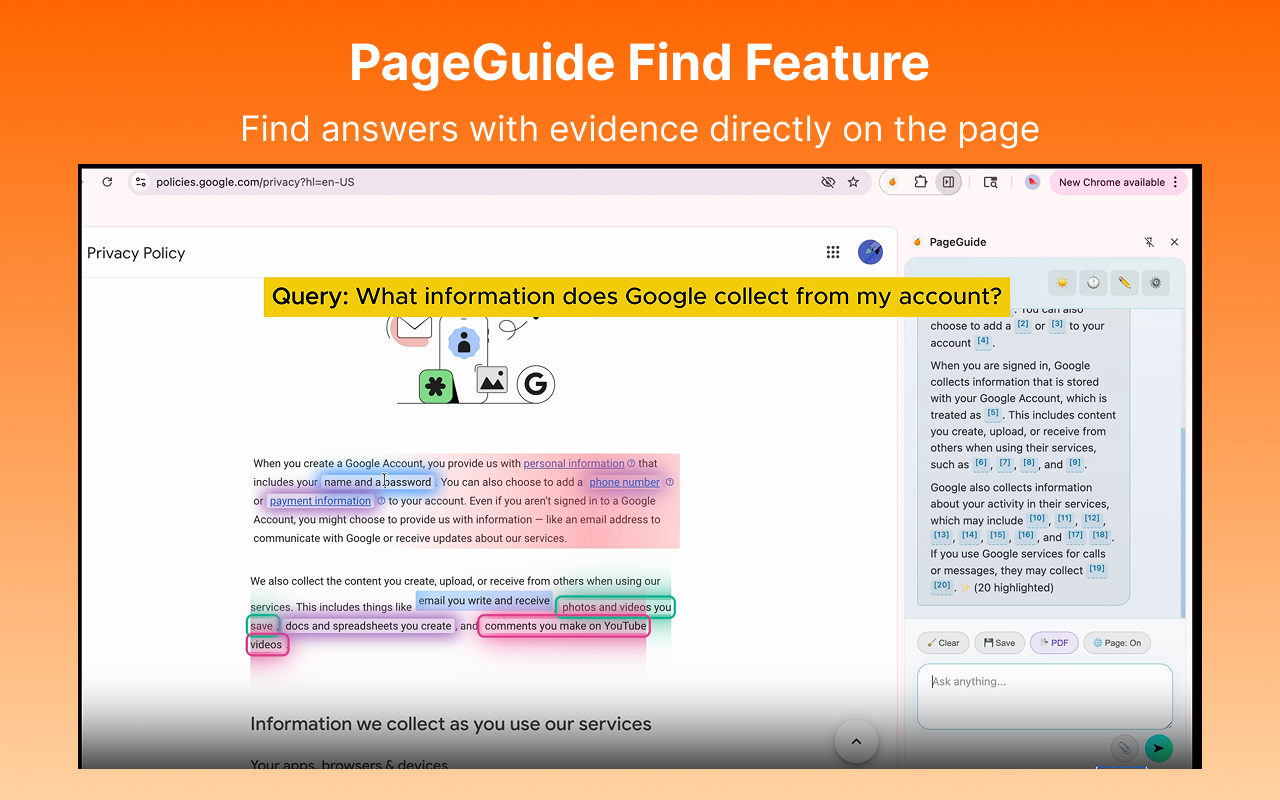This screenshot has width=1280, height=800.
Task: Jump to citation [16] in the answer
Action: click(1026, 535)
